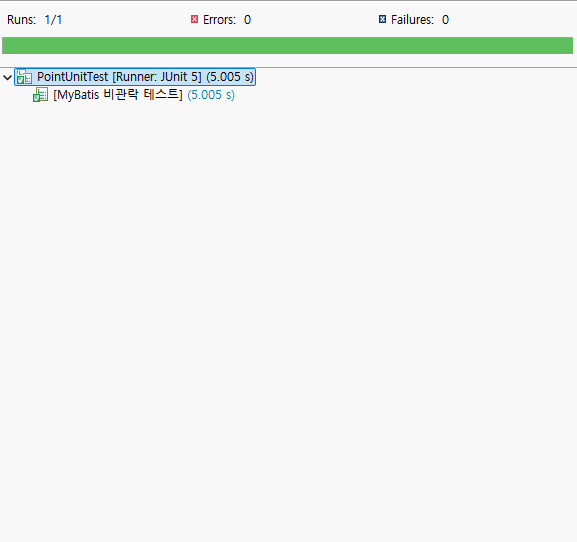Click the Failures label text
The width and height of the screenshot is (577, 542).
pyautogui.click(x=413, y=20)
